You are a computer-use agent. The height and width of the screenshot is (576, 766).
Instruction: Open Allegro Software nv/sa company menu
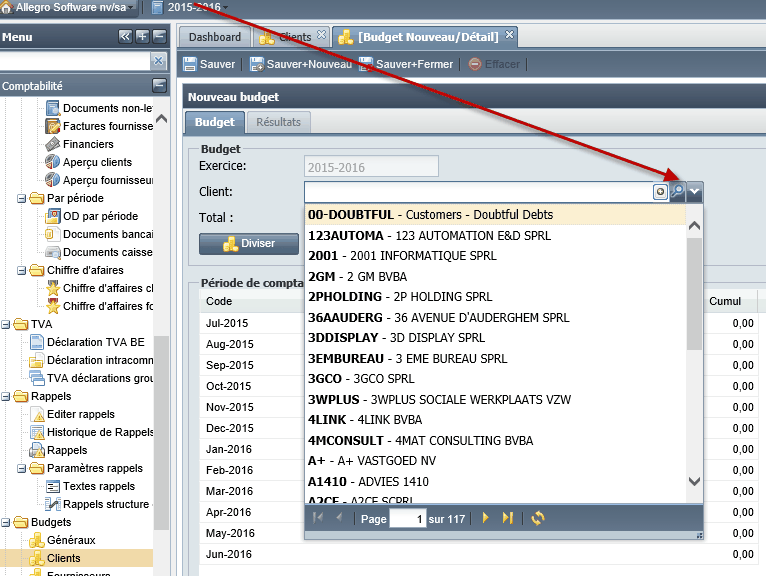click(x=67, y=7)
